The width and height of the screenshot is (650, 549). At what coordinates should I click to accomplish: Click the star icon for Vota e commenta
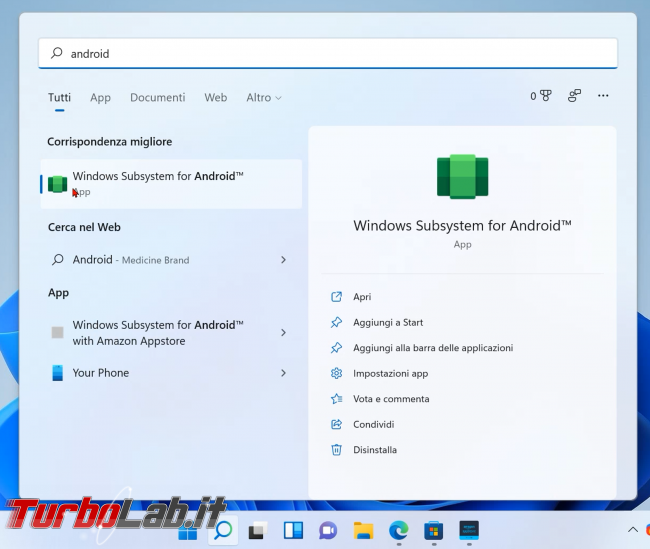(x=336, y=399)
